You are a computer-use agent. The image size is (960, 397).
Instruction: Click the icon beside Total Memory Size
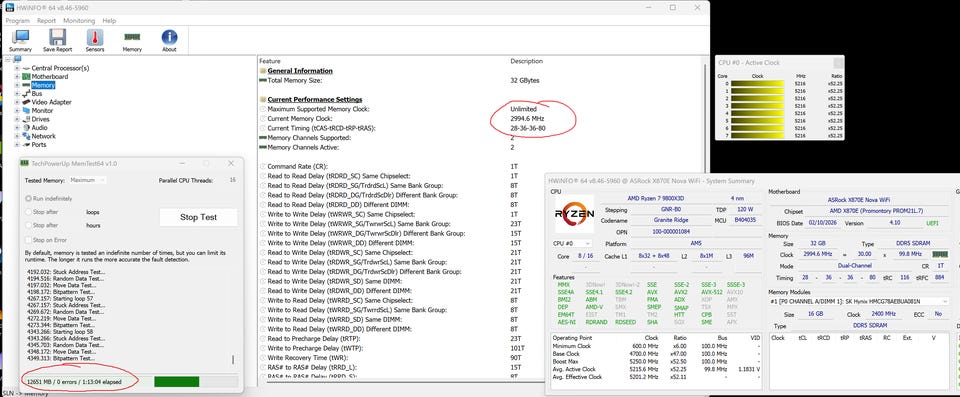tap(263, 80)
